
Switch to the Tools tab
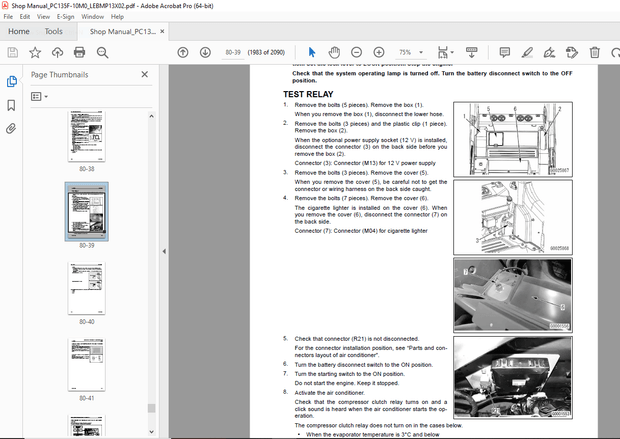[53, 31]
